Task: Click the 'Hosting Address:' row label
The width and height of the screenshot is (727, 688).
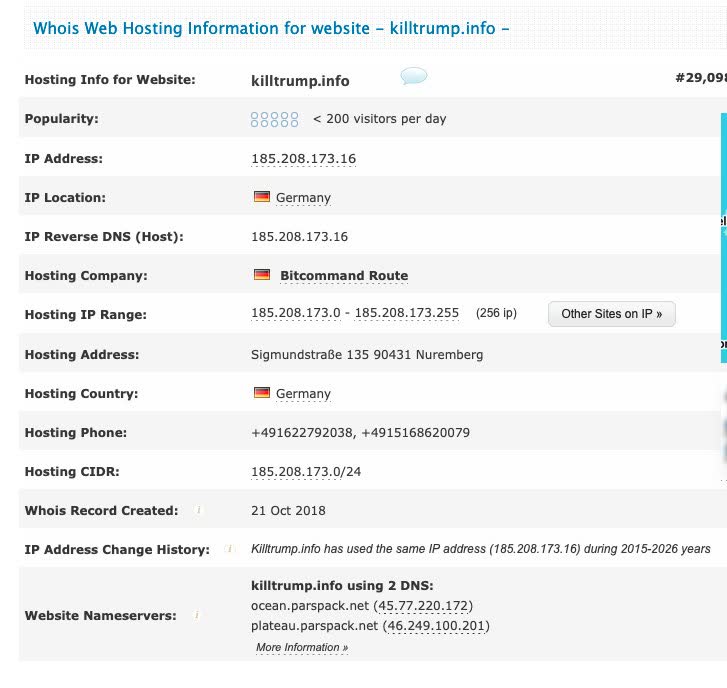Action: (x=82, y=355)
